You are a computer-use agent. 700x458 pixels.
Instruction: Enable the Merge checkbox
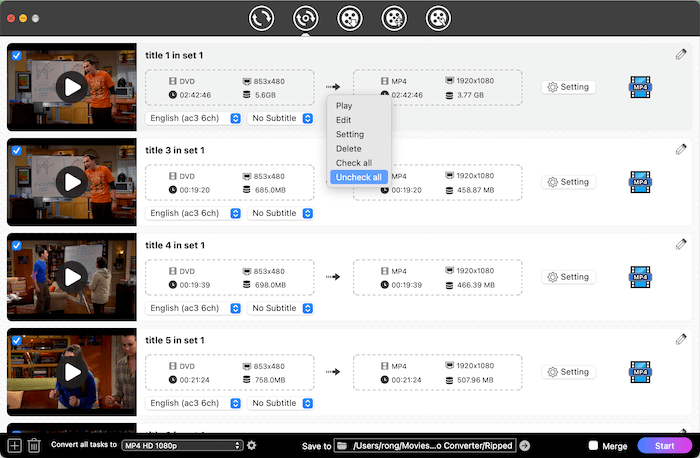594,445
